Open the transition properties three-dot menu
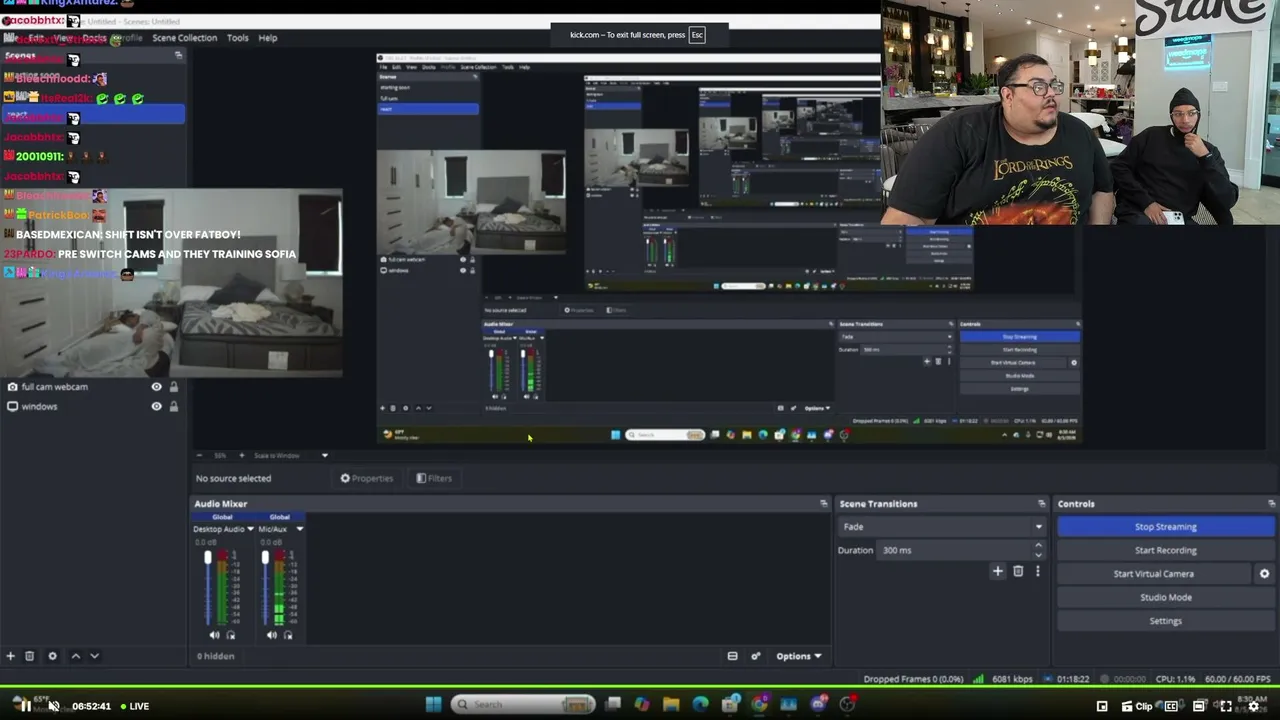The image size is (1280, 720). point(1037,571)
